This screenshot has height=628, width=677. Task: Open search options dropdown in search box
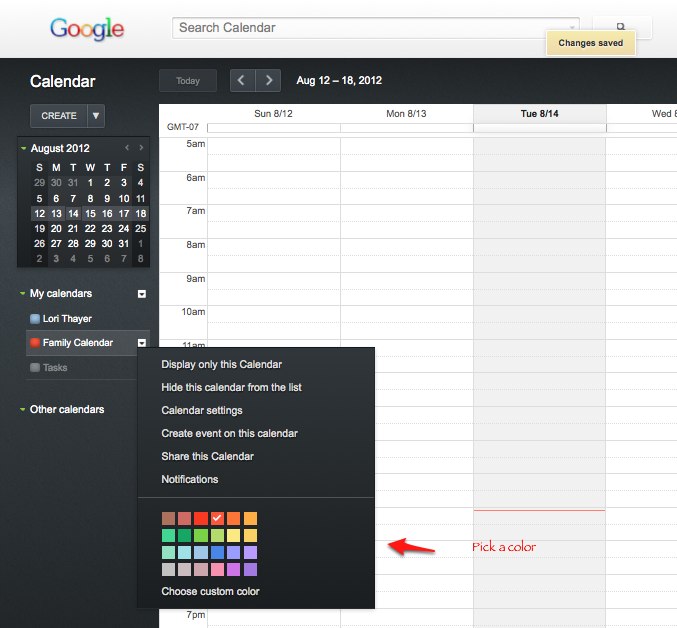[x=572, y=27]
